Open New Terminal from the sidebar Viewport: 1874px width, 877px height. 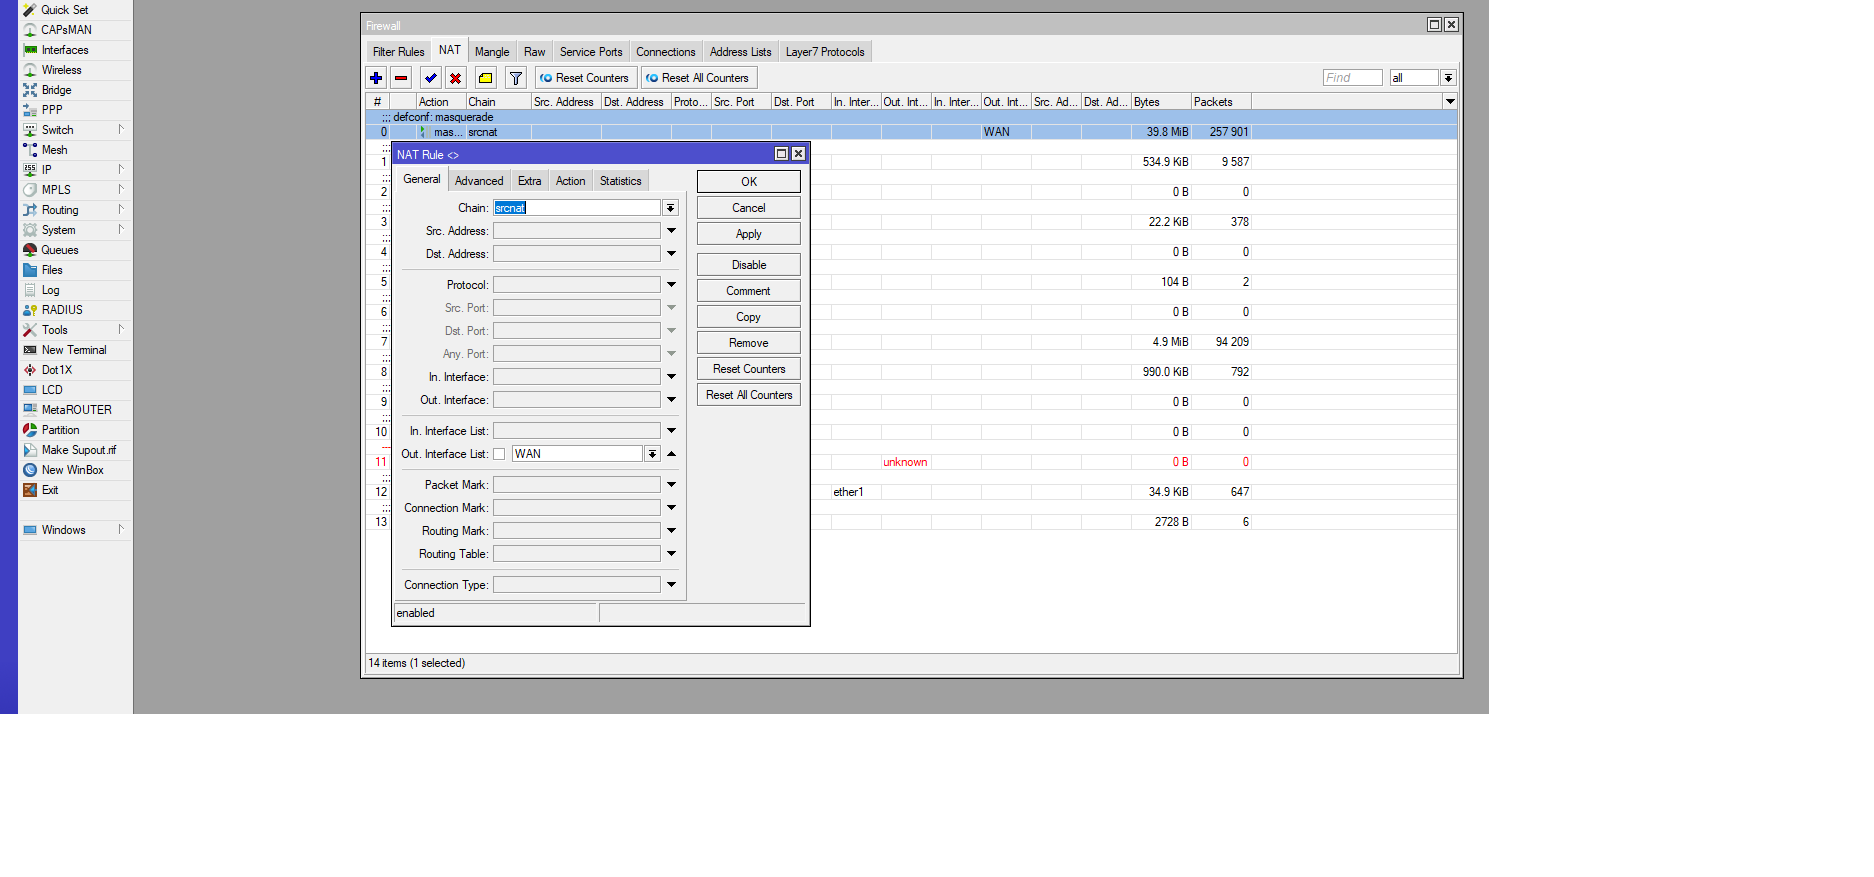coord(74,350)
